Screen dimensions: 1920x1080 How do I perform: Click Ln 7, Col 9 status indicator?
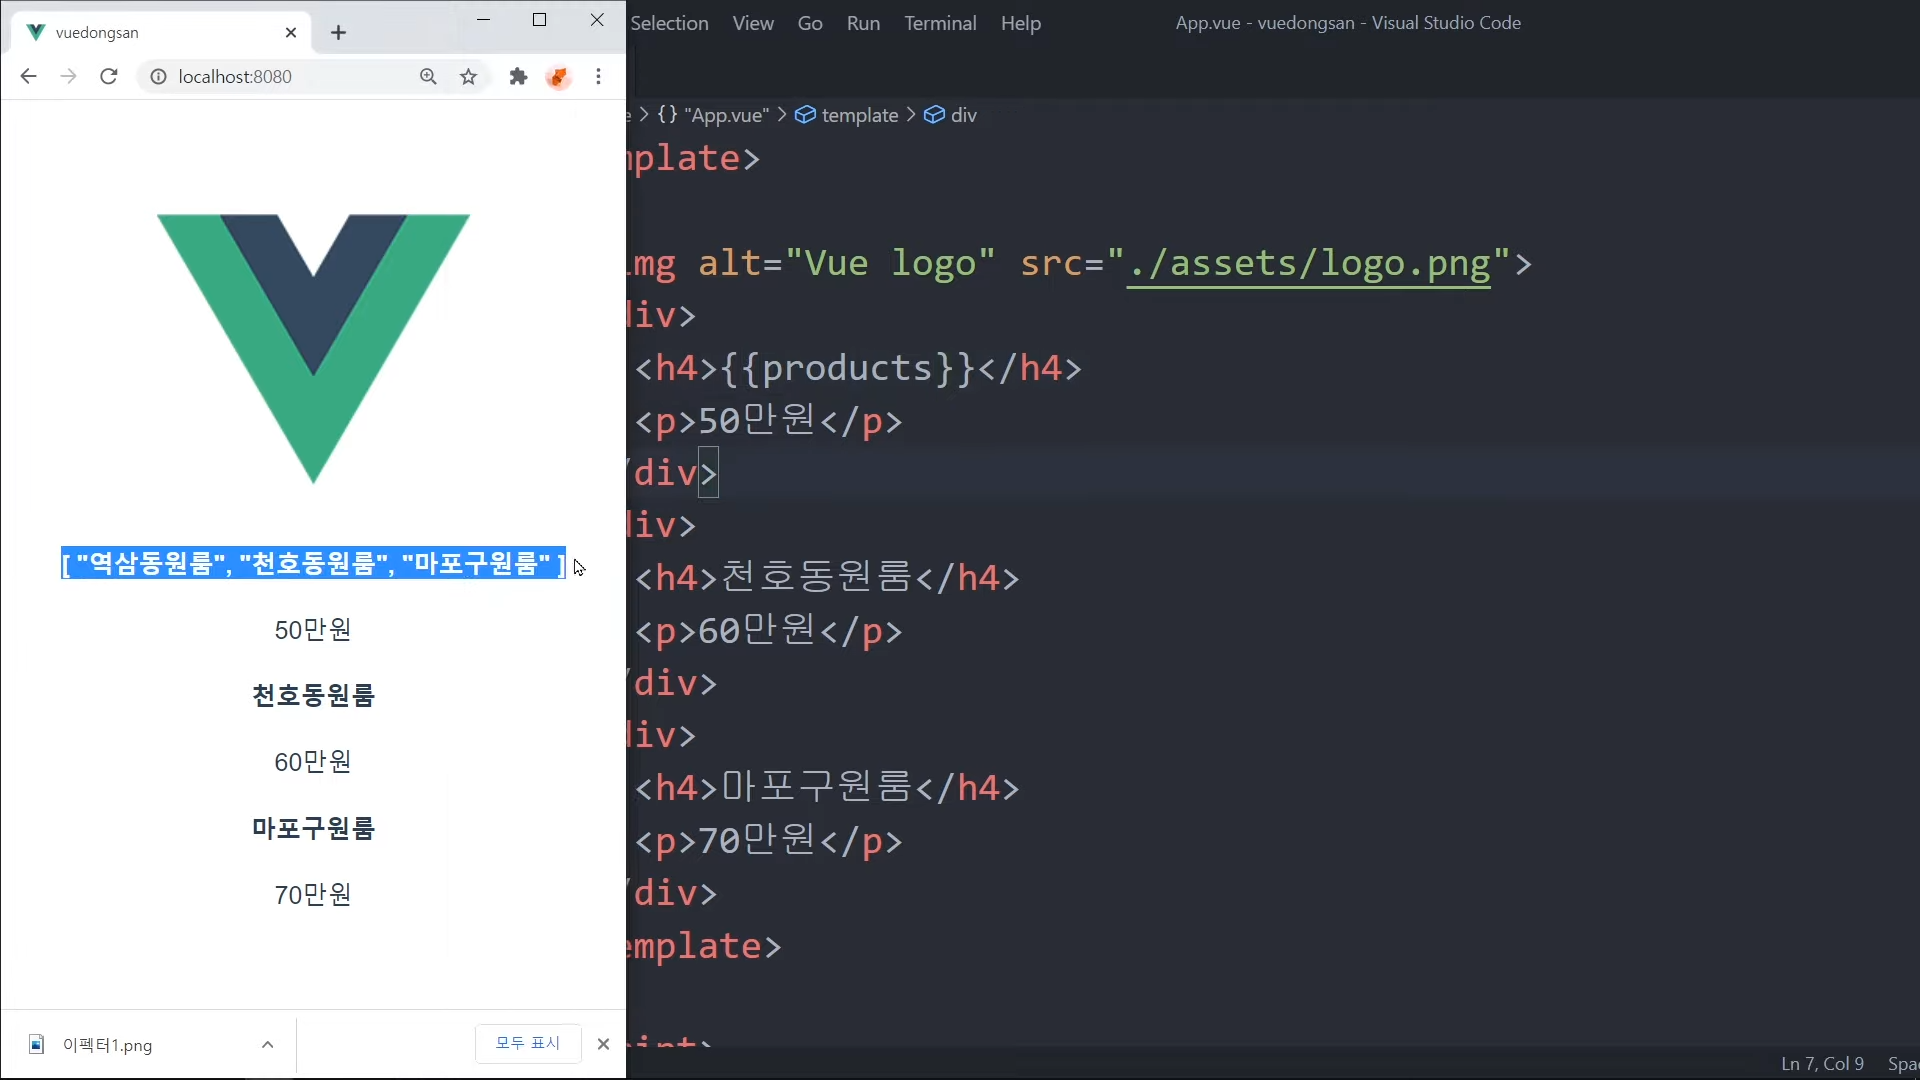[x=1821, y=1064]
